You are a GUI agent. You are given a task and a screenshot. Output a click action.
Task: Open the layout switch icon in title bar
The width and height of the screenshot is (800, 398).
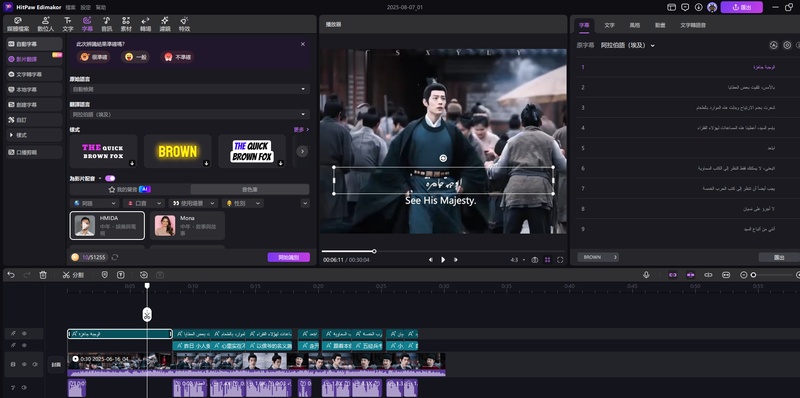coord(672,7)
